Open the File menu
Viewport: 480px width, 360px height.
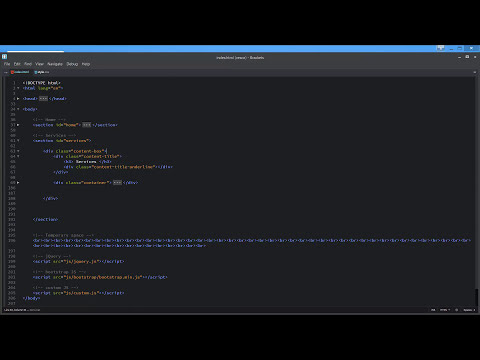[x=7, y=64]
